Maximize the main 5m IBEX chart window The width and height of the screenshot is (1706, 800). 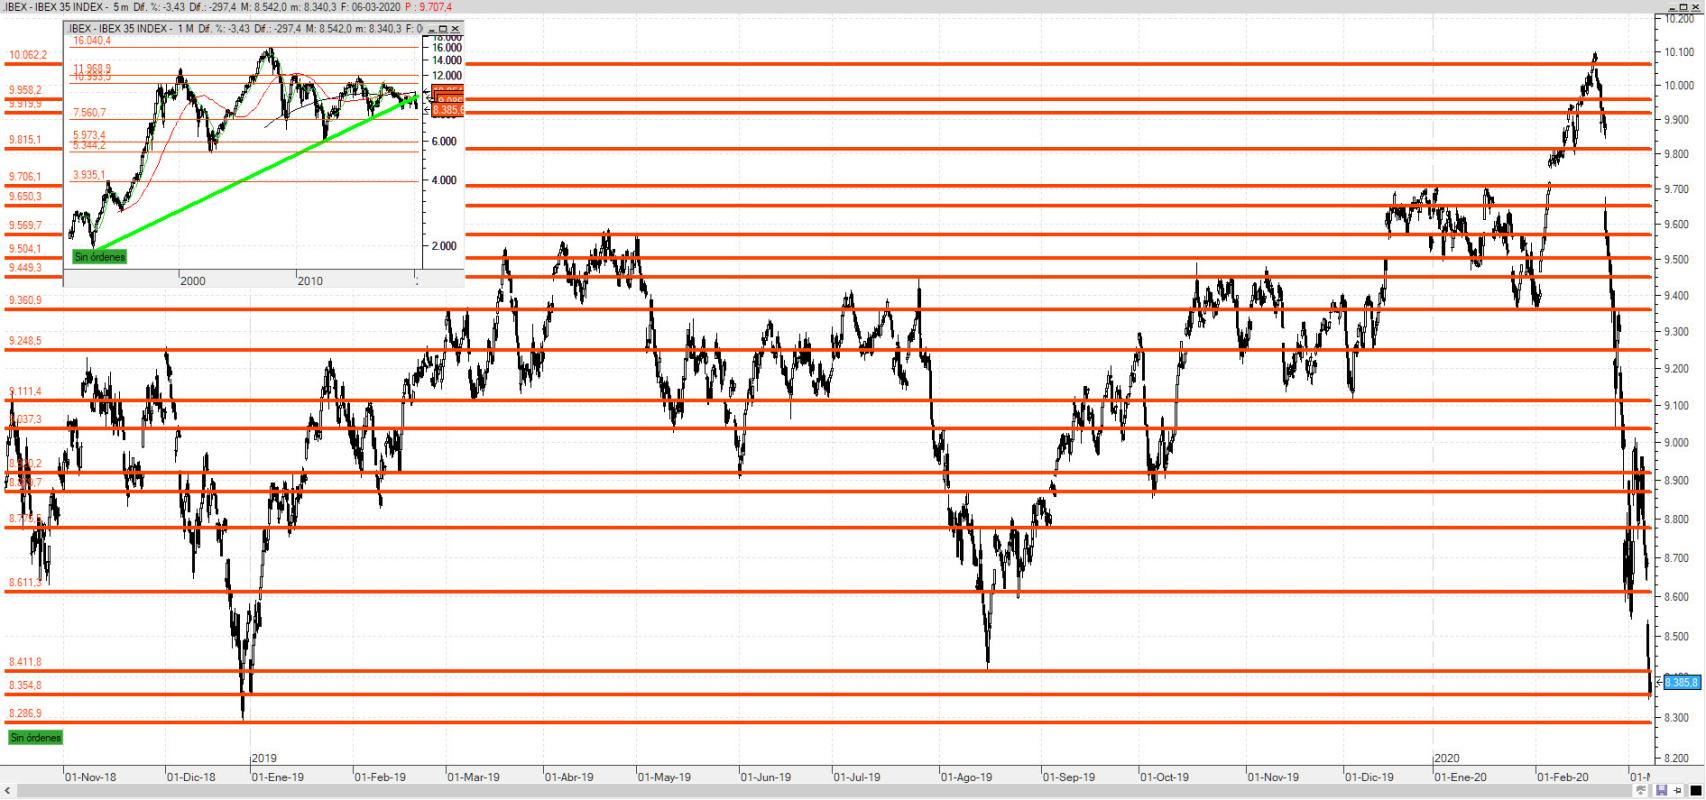coord(1684,7)
